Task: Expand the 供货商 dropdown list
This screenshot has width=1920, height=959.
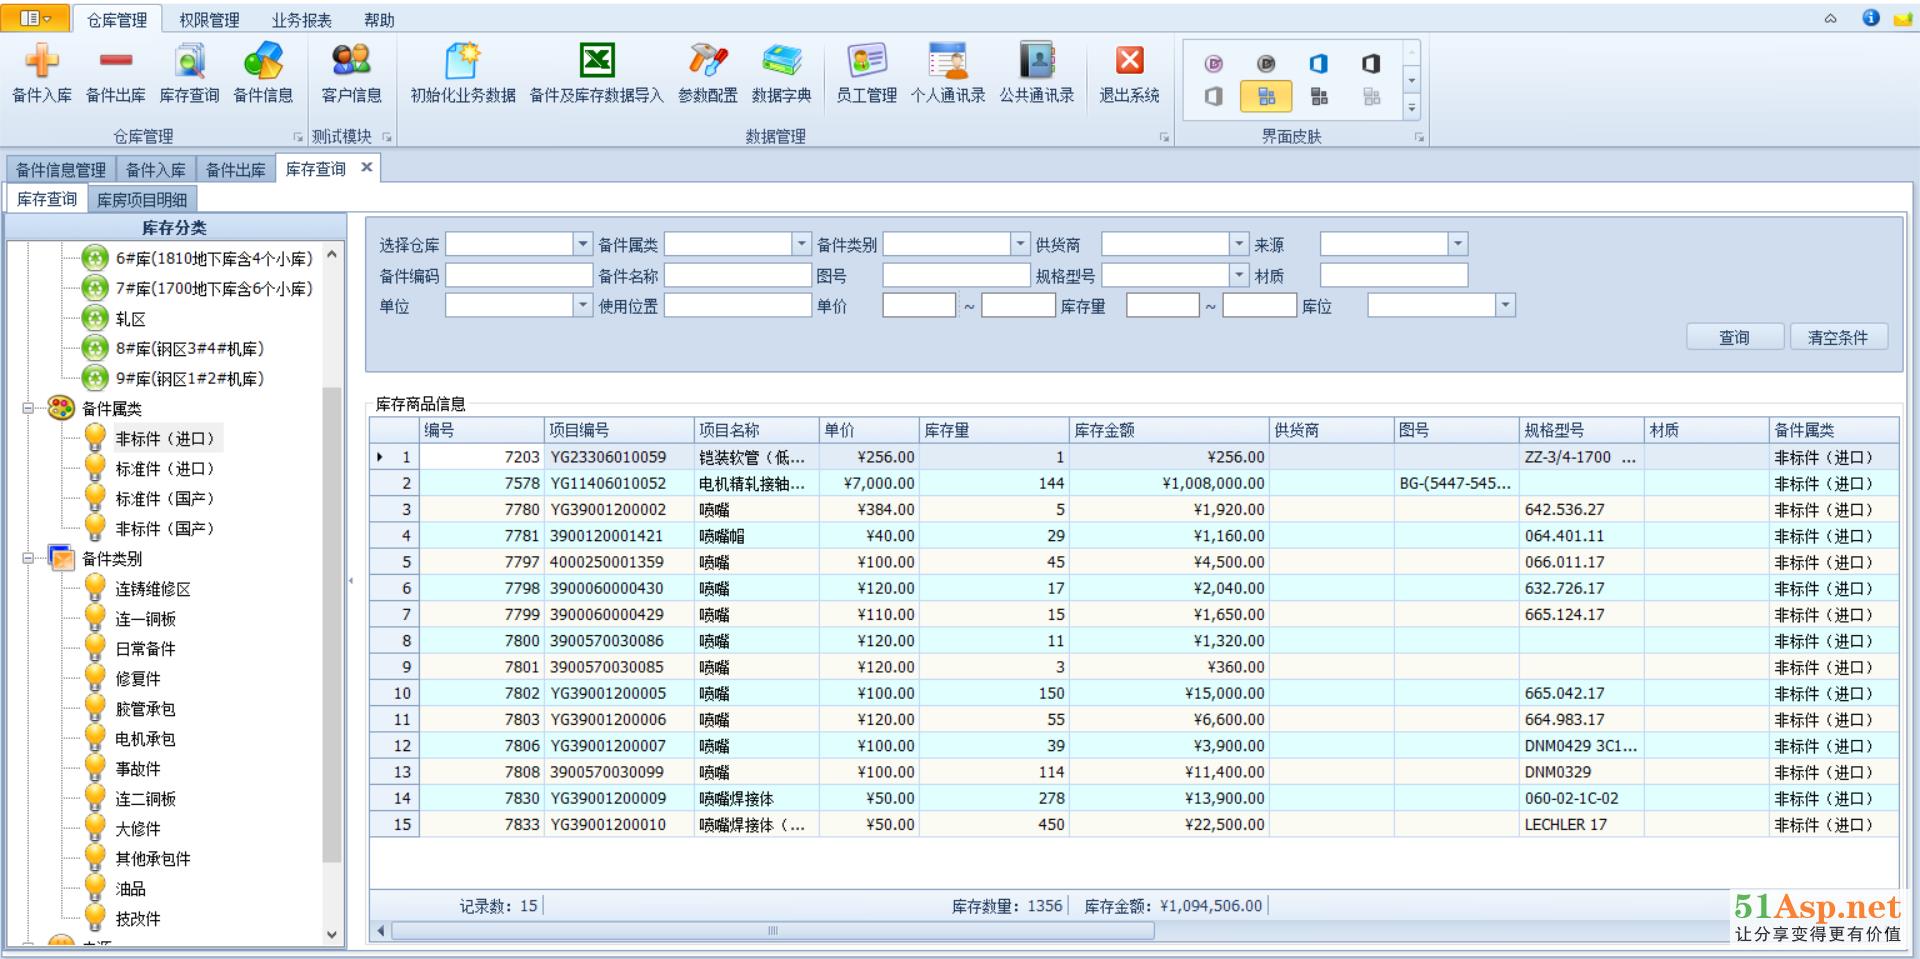Action: [1239, 244]
